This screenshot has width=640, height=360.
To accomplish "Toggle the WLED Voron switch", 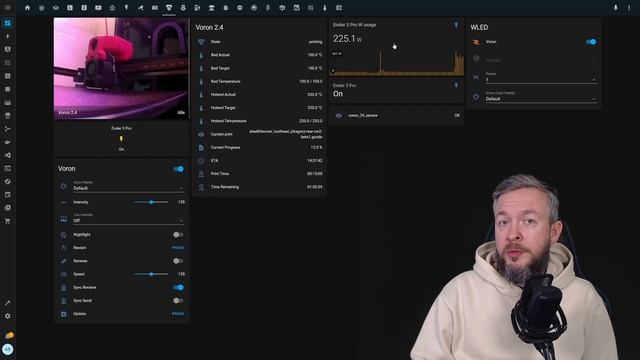I will [591, 42].
